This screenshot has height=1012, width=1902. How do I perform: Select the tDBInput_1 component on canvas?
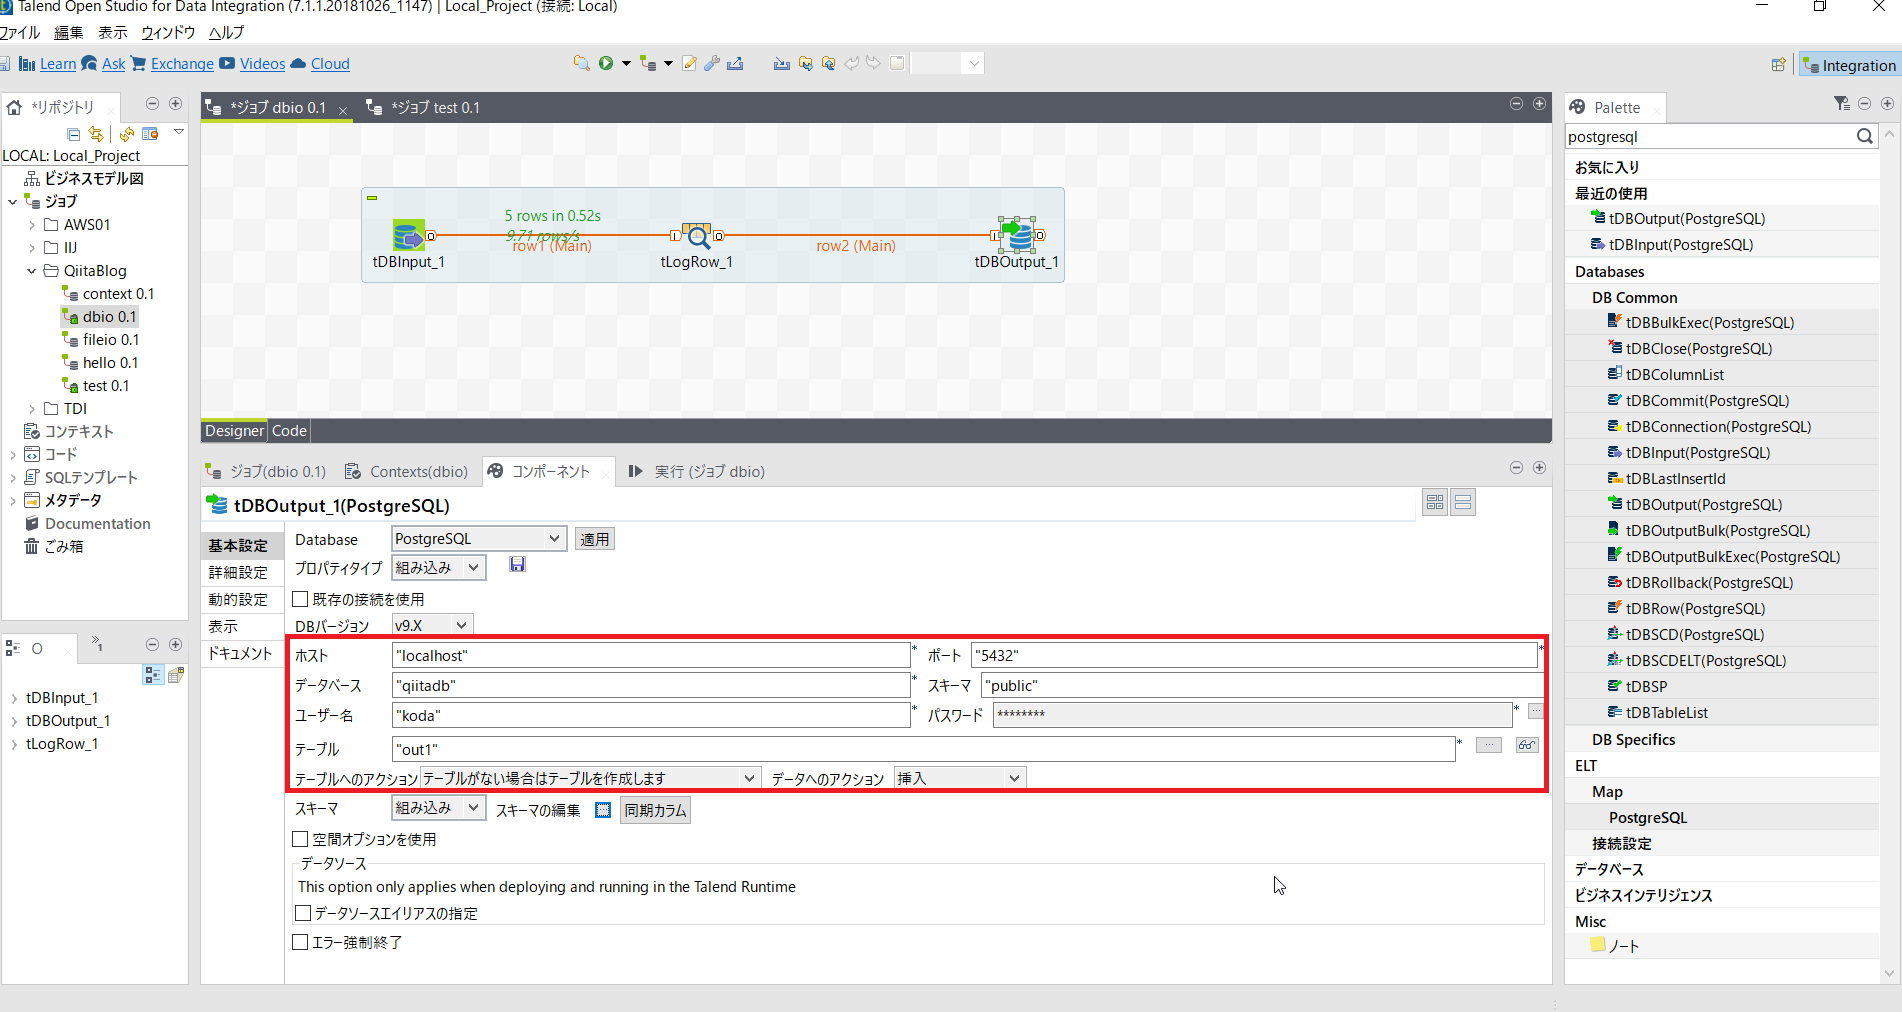click(408, 236)
